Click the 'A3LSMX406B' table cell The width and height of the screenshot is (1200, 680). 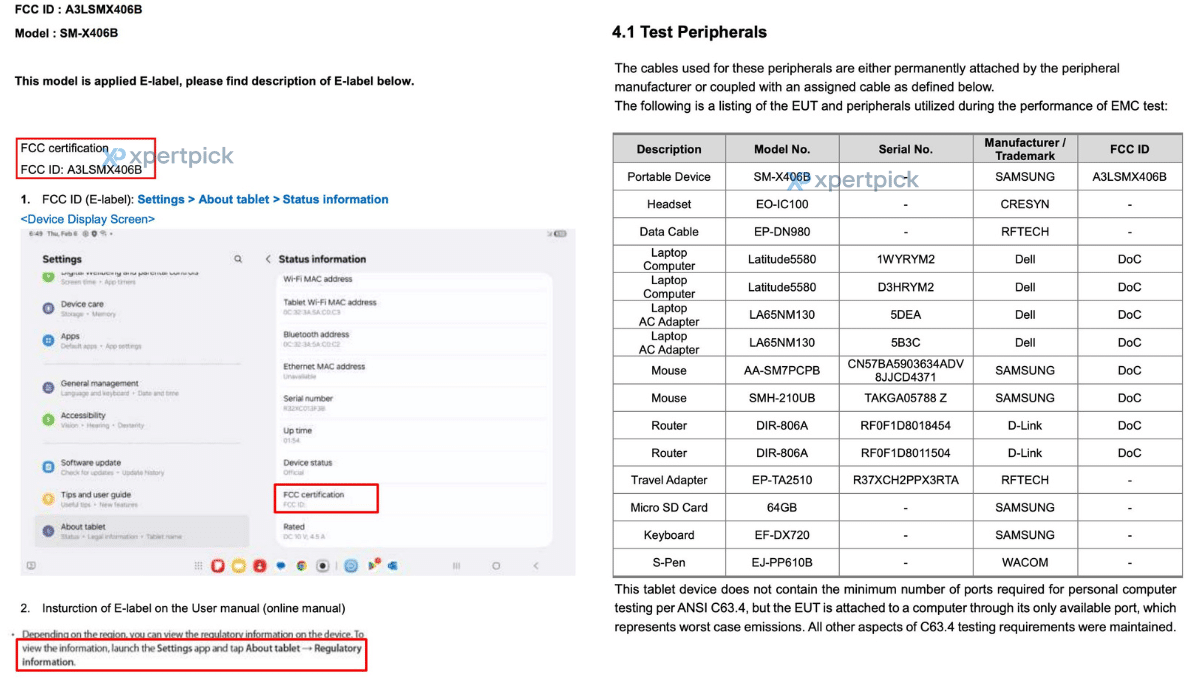click(x=1129, y=177)
